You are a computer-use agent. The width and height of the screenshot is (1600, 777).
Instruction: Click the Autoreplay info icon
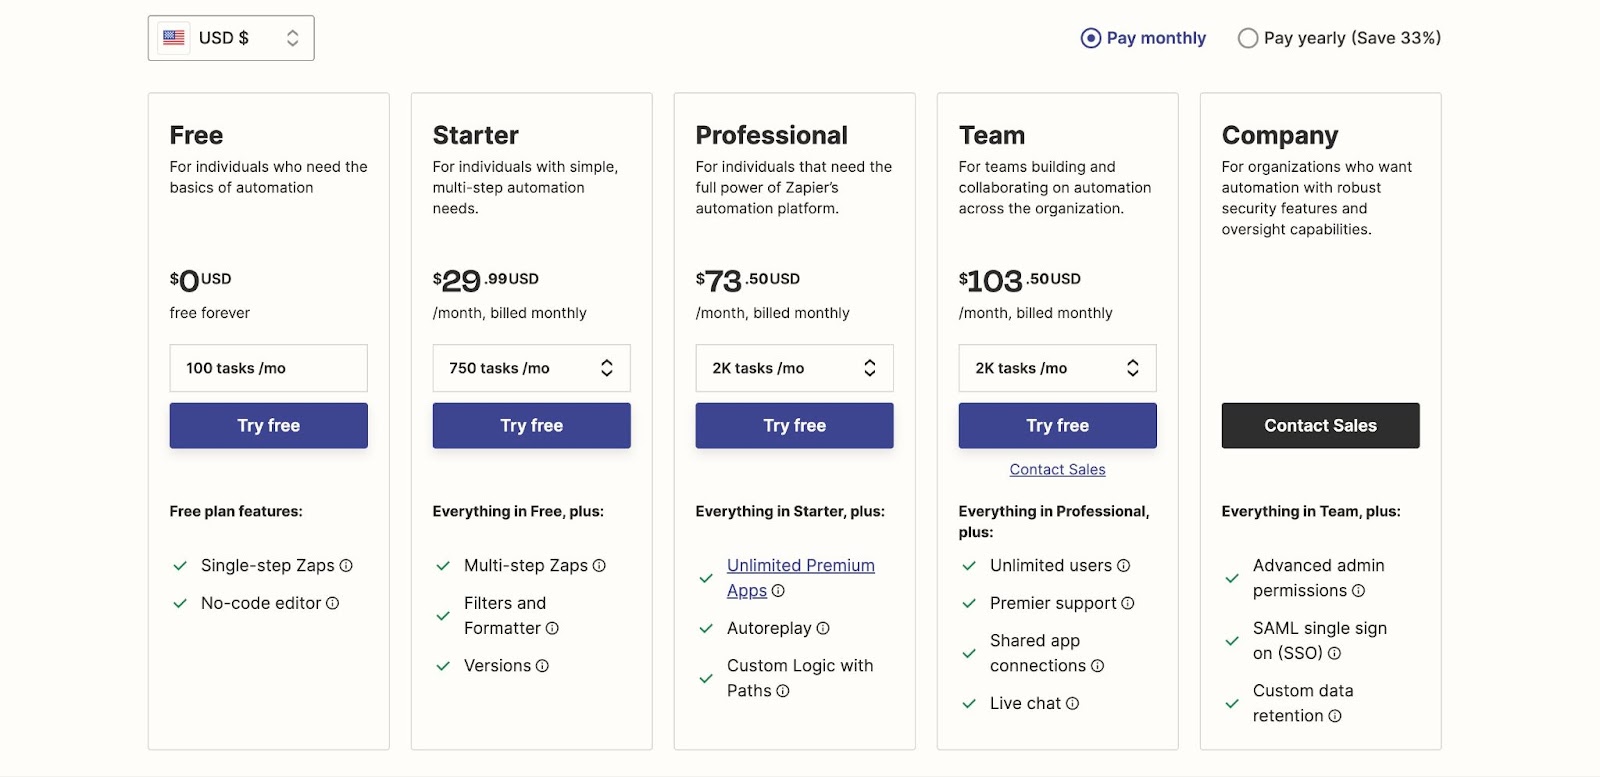823,628
